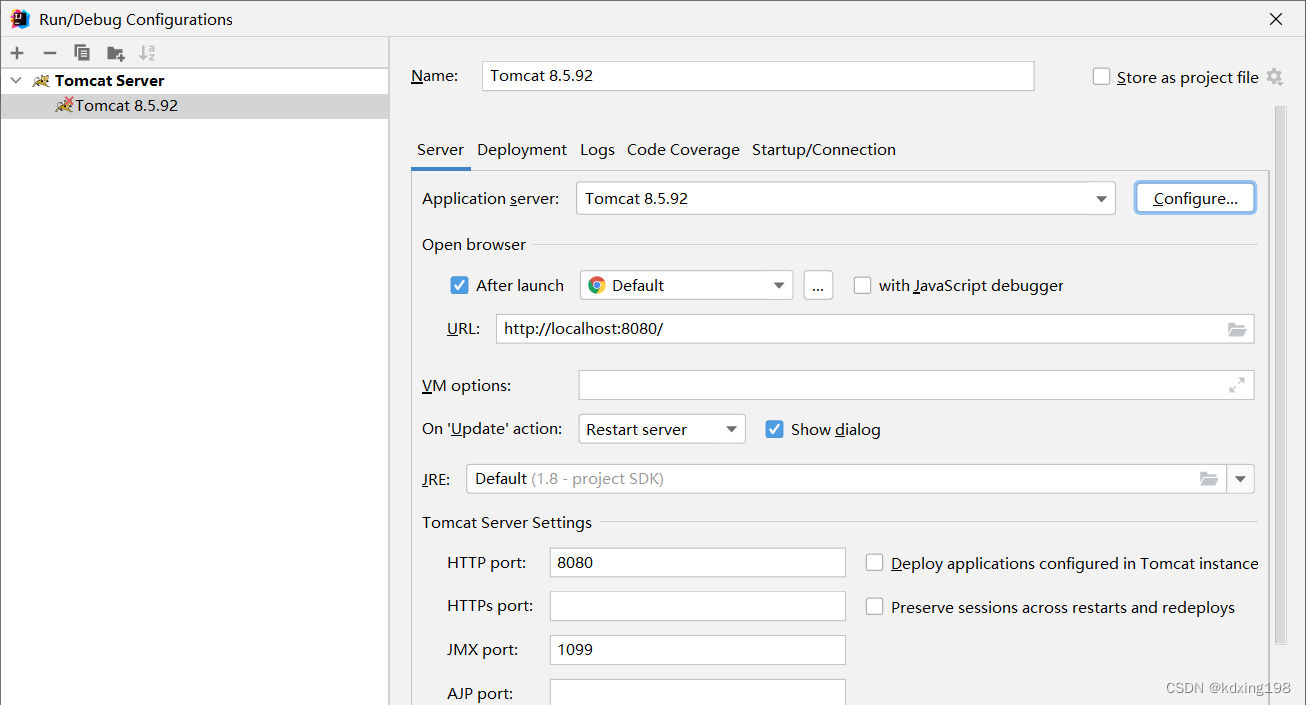
Task: Click the VM options input field
Action: pos(916,385)
